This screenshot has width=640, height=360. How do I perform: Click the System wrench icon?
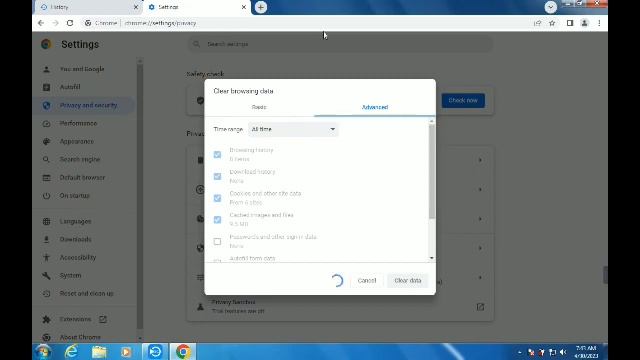(47, 276)
